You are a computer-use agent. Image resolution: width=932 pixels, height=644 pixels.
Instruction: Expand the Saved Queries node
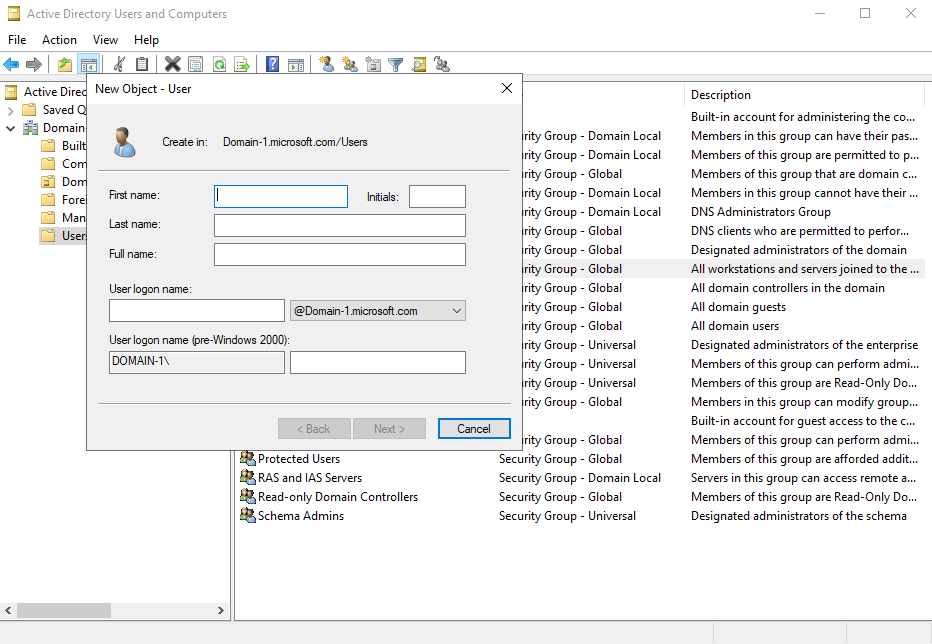(9, 109)
